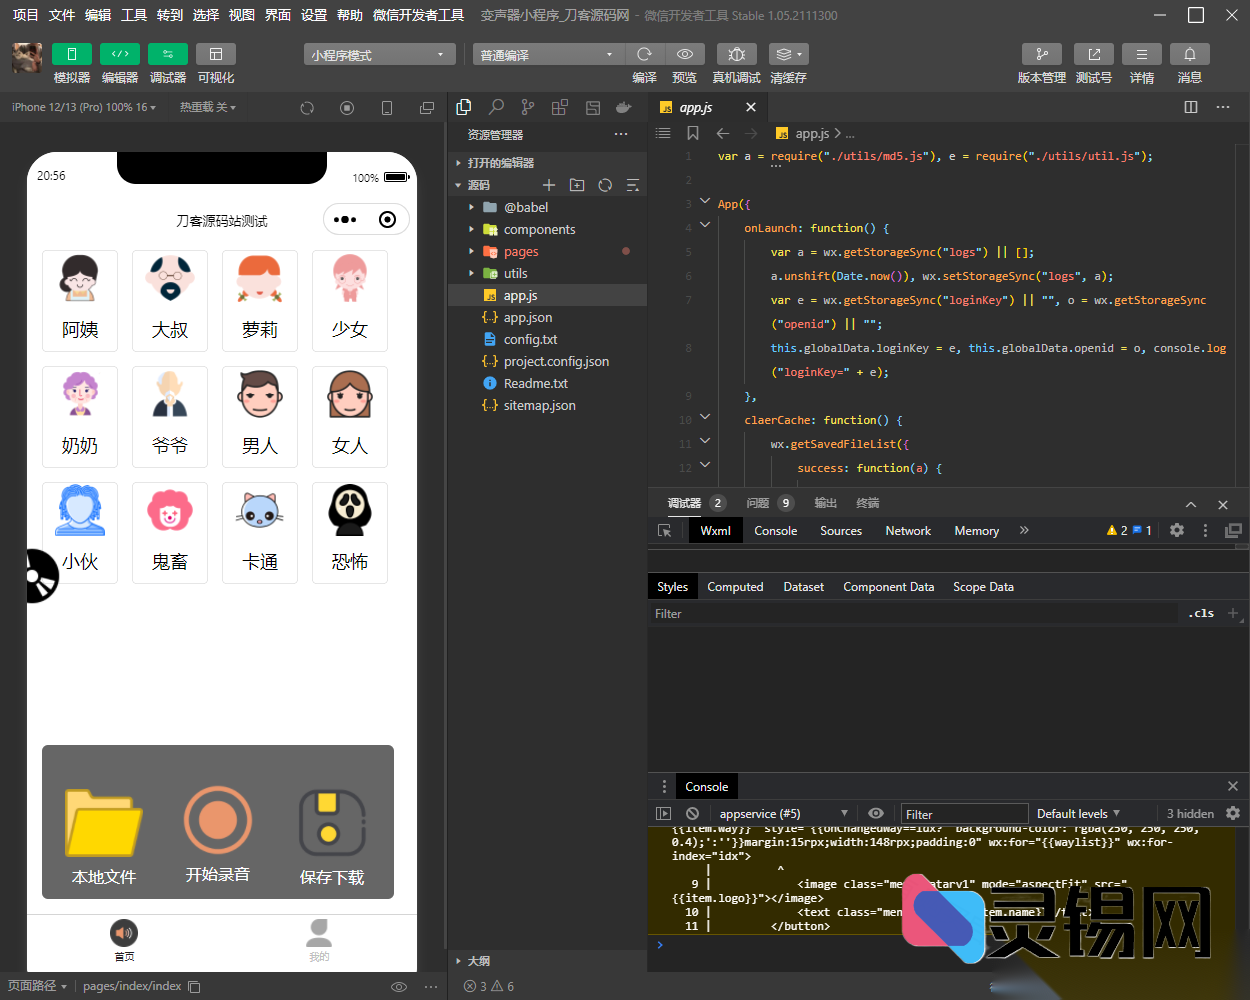
Task: Click the clear cache (清缓存) layers icon
Action: tap(788, 54)
